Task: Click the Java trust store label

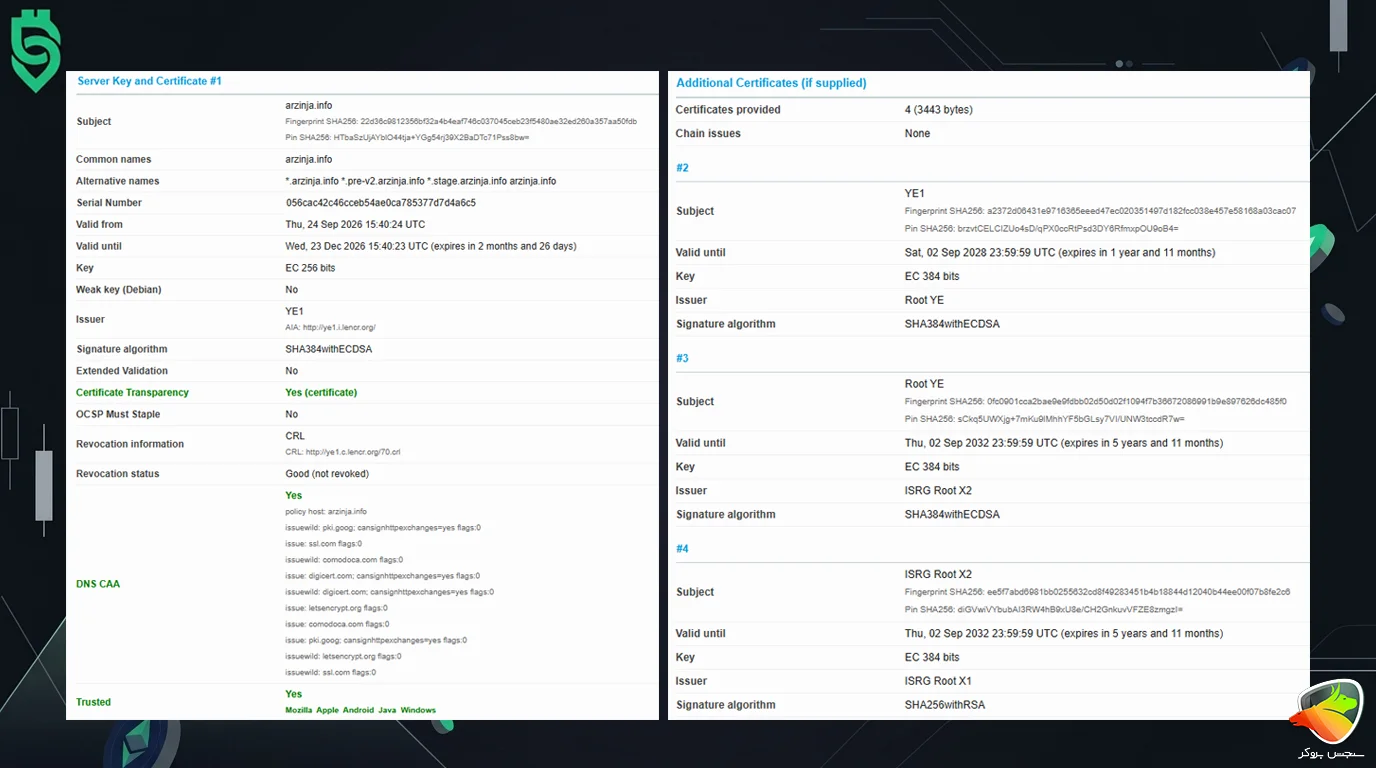Action: pyautogui.click(x=387, y=710)
